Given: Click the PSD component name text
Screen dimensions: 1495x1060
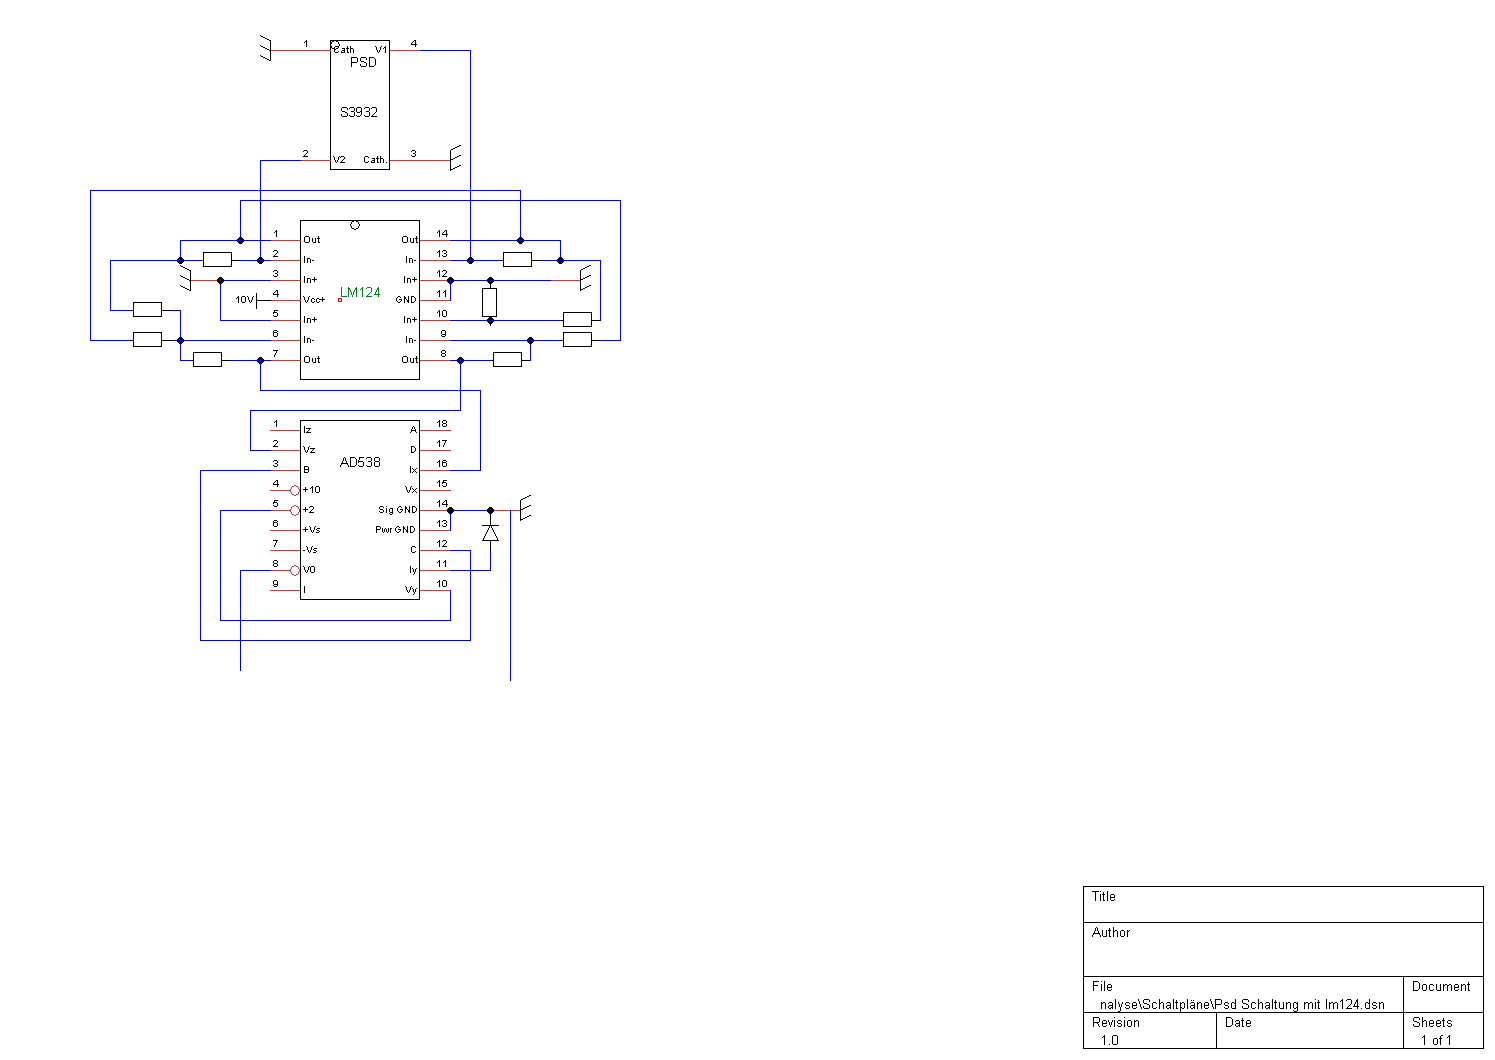Looking at the screenshot, I should pos(363,62).
